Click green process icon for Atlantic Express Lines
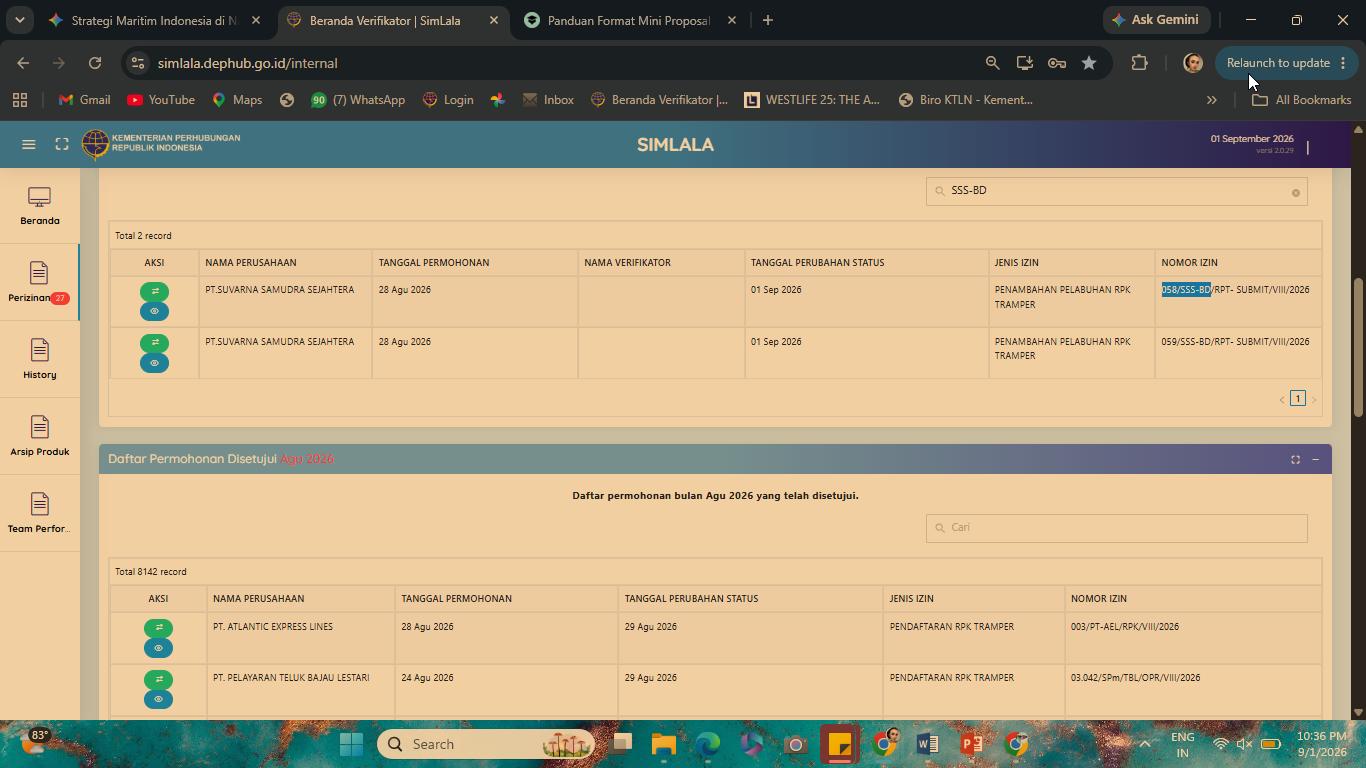The height and width of the screenshot is (768, 1366). 158,628
